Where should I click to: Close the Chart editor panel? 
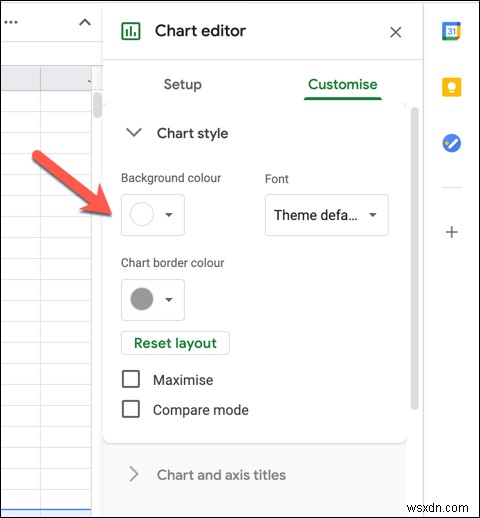(x=396, y=32)
